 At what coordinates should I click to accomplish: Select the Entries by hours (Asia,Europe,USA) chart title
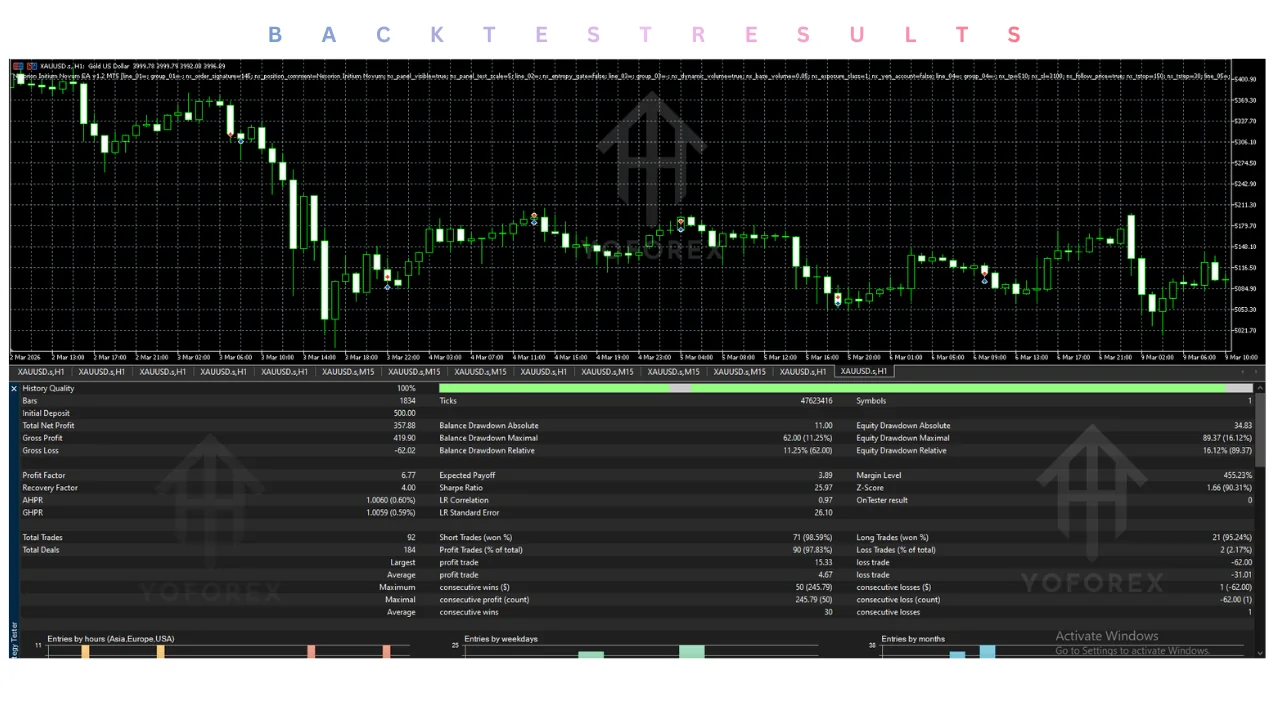click(111, 638)
